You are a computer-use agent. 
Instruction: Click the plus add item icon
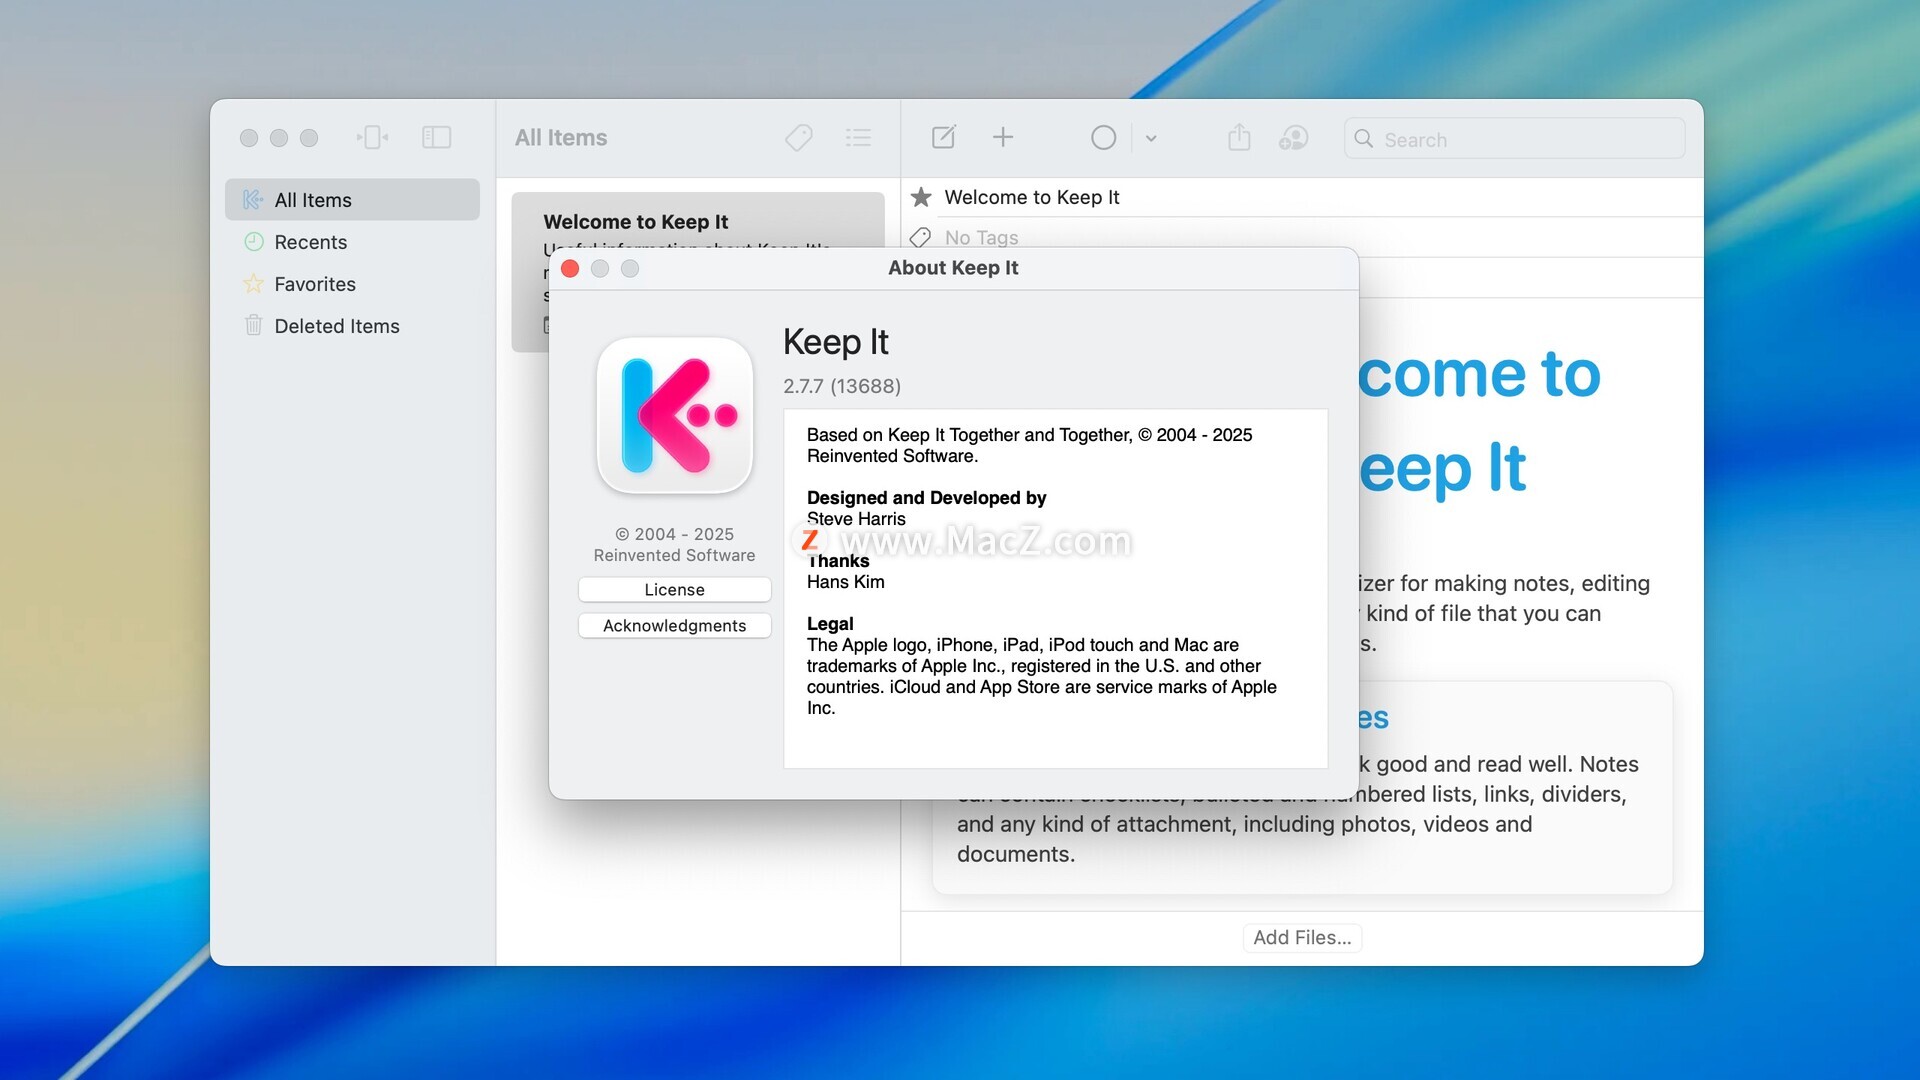click(1003, 138)
